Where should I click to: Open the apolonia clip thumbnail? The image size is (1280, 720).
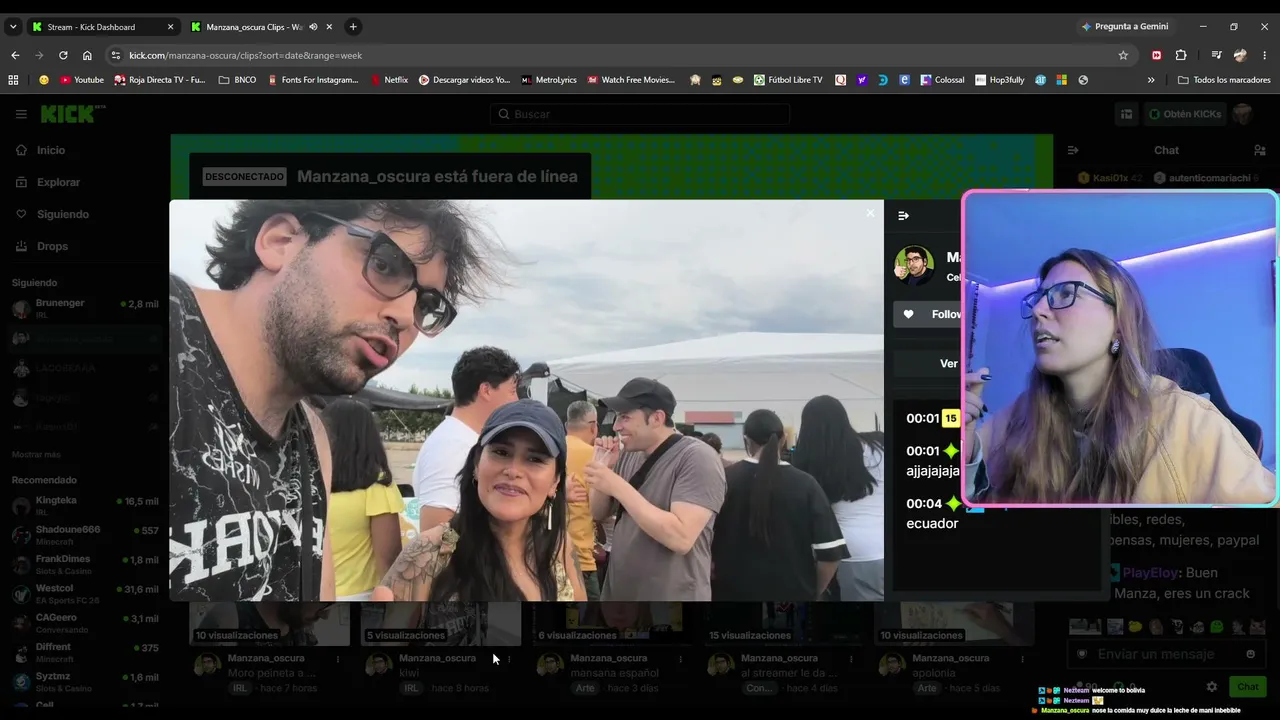coord(955,623)
